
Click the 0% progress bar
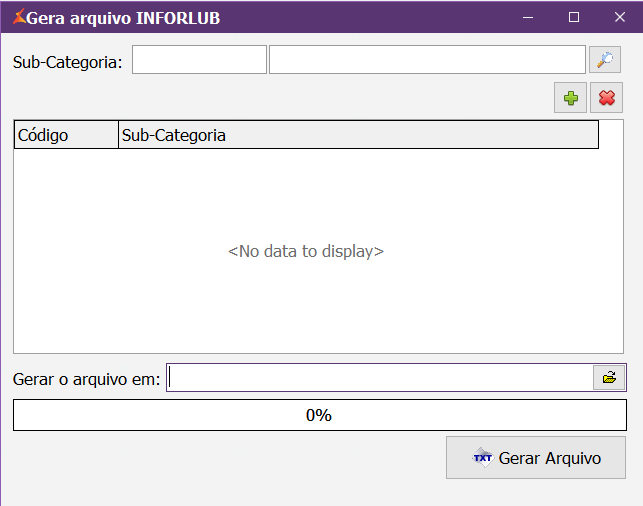click(x=319, y=415)
